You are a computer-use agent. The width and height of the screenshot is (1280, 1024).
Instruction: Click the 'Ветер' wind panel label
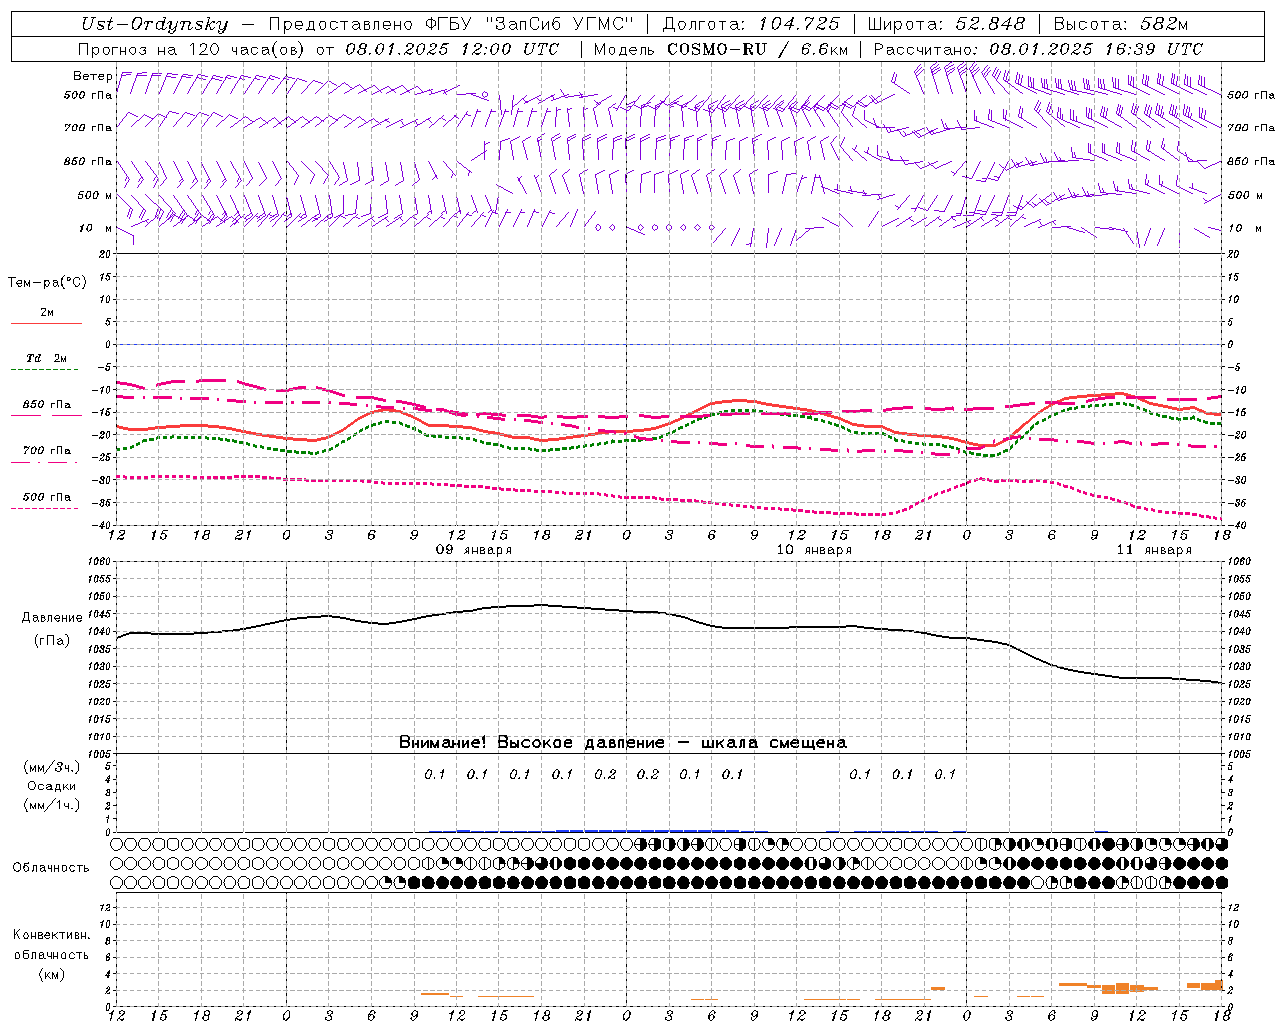92,76
